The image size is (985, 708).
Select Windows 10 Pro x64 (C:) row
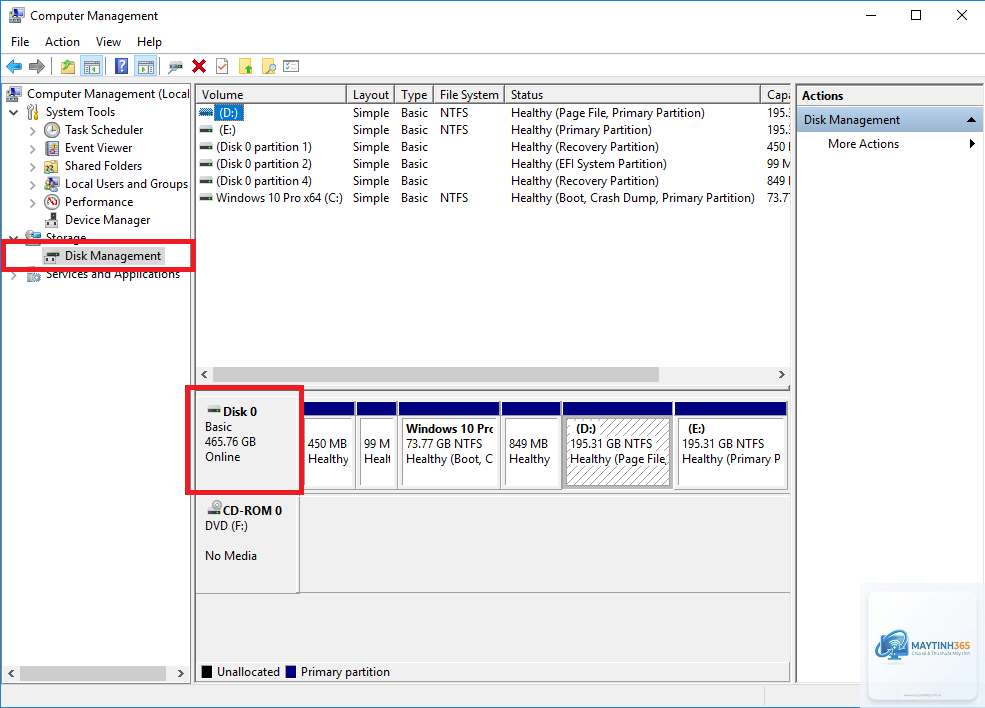tap(493, 198)
